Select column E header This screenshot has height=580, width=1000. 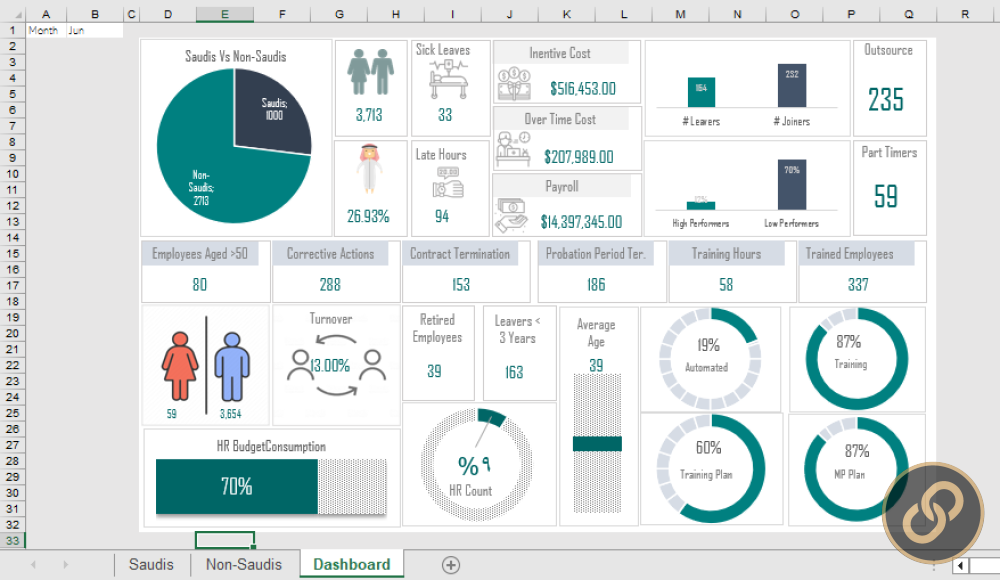tap(225, 14)
